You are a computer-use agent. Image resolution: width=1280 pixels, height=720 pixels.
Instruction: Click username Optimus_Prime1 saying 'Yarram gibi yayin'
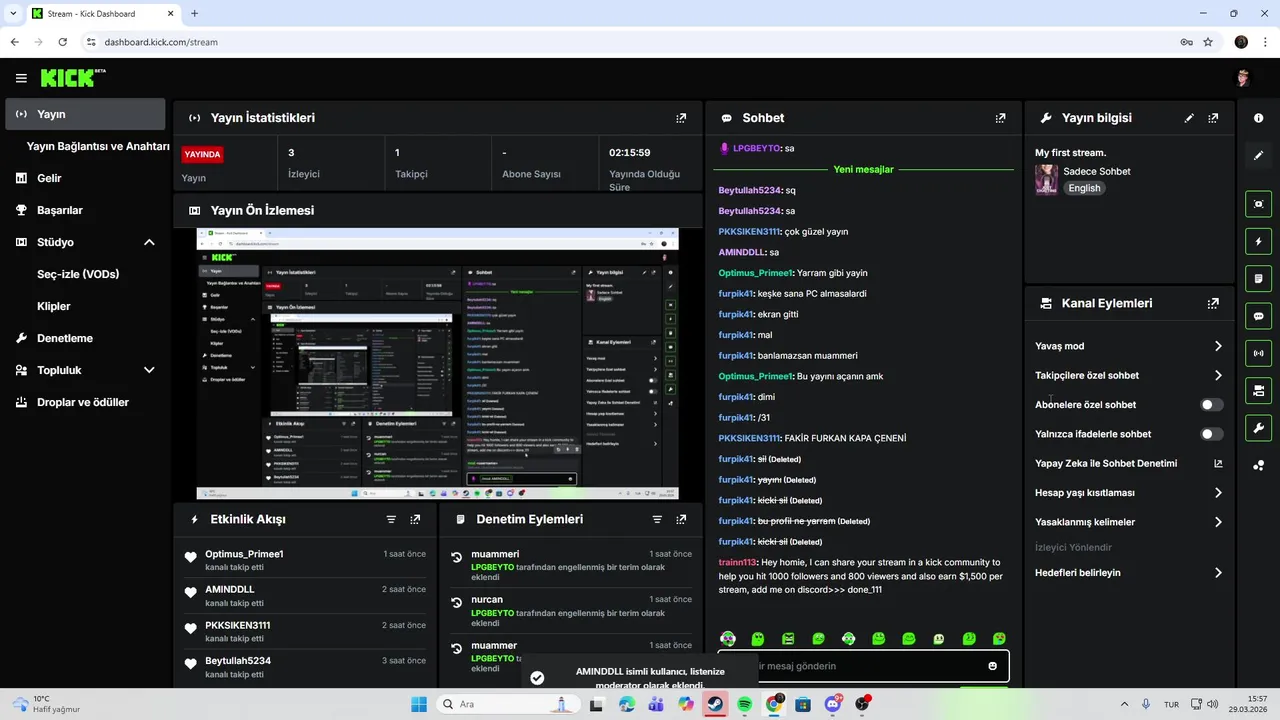[x=755, y=273]
